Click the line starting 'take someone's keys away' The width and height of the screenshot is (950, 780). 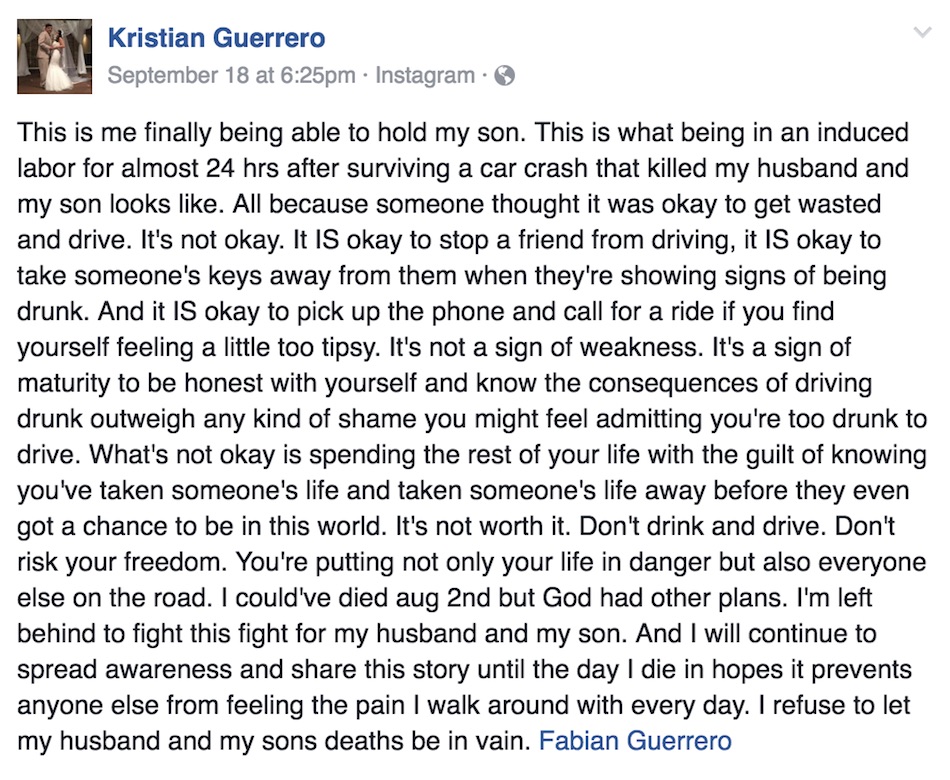click(452, 276)
